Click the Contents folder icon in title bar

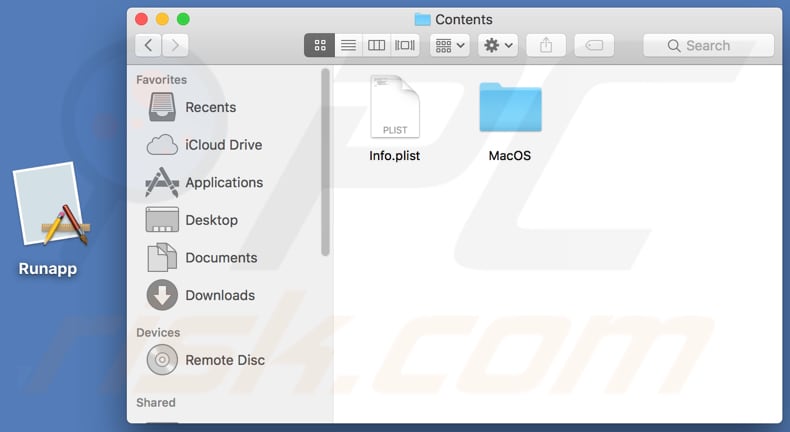click(422, 20)
